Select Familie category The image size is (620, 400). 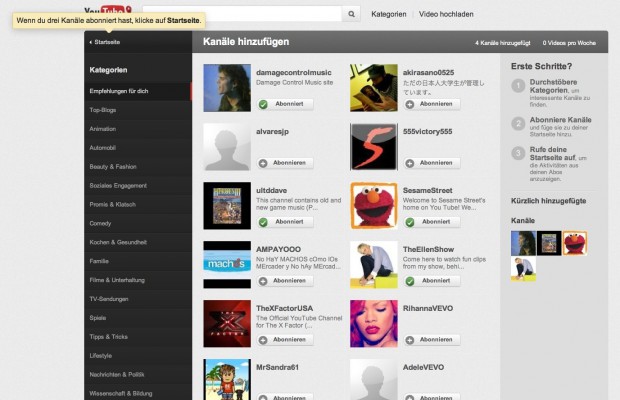tap(138, 261)
